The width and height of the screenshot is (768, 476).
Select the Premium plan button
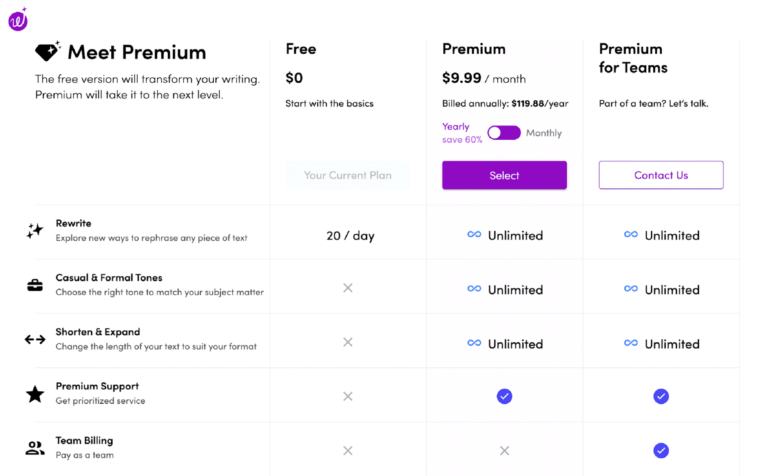coord(504,175)
